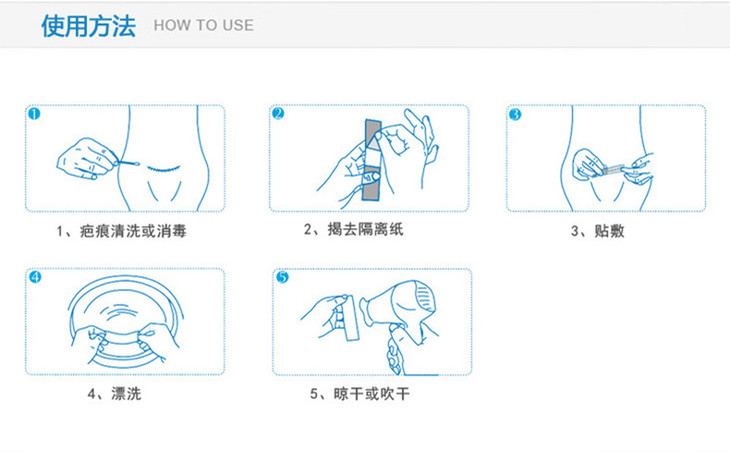Click caption 4、漂洗
730x452 pixels.
(x=115, y=394)
